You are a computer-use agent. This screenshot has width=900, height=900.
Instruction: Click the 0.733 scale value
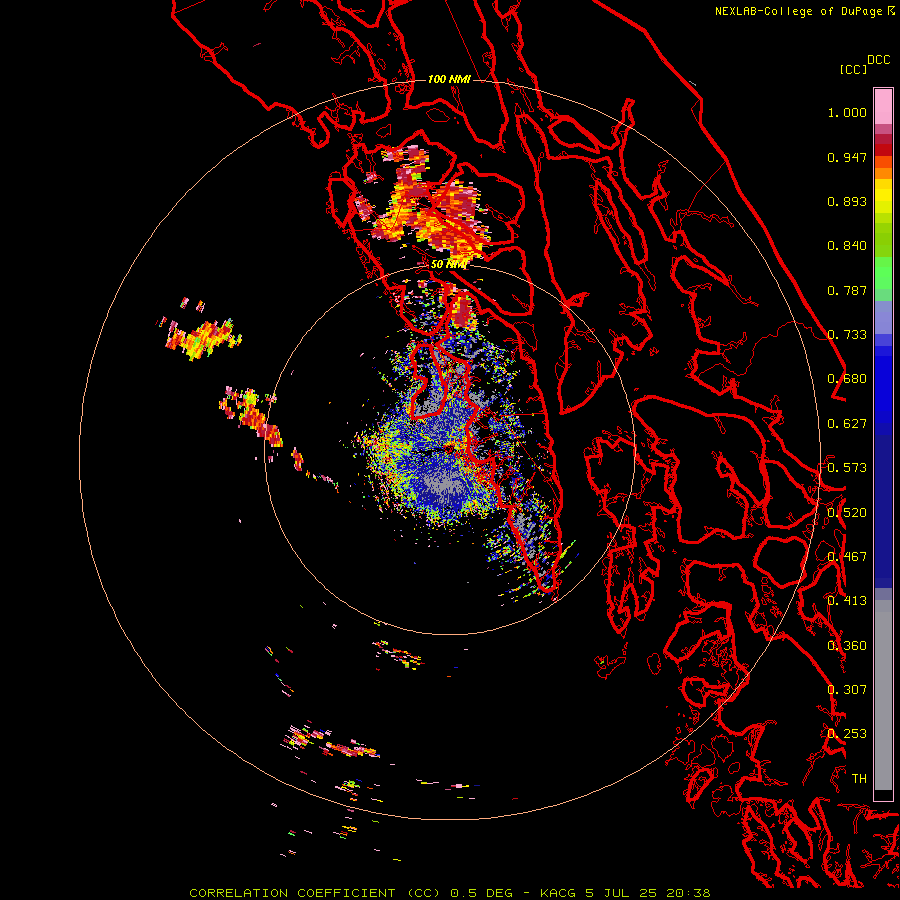coord(847,335)
